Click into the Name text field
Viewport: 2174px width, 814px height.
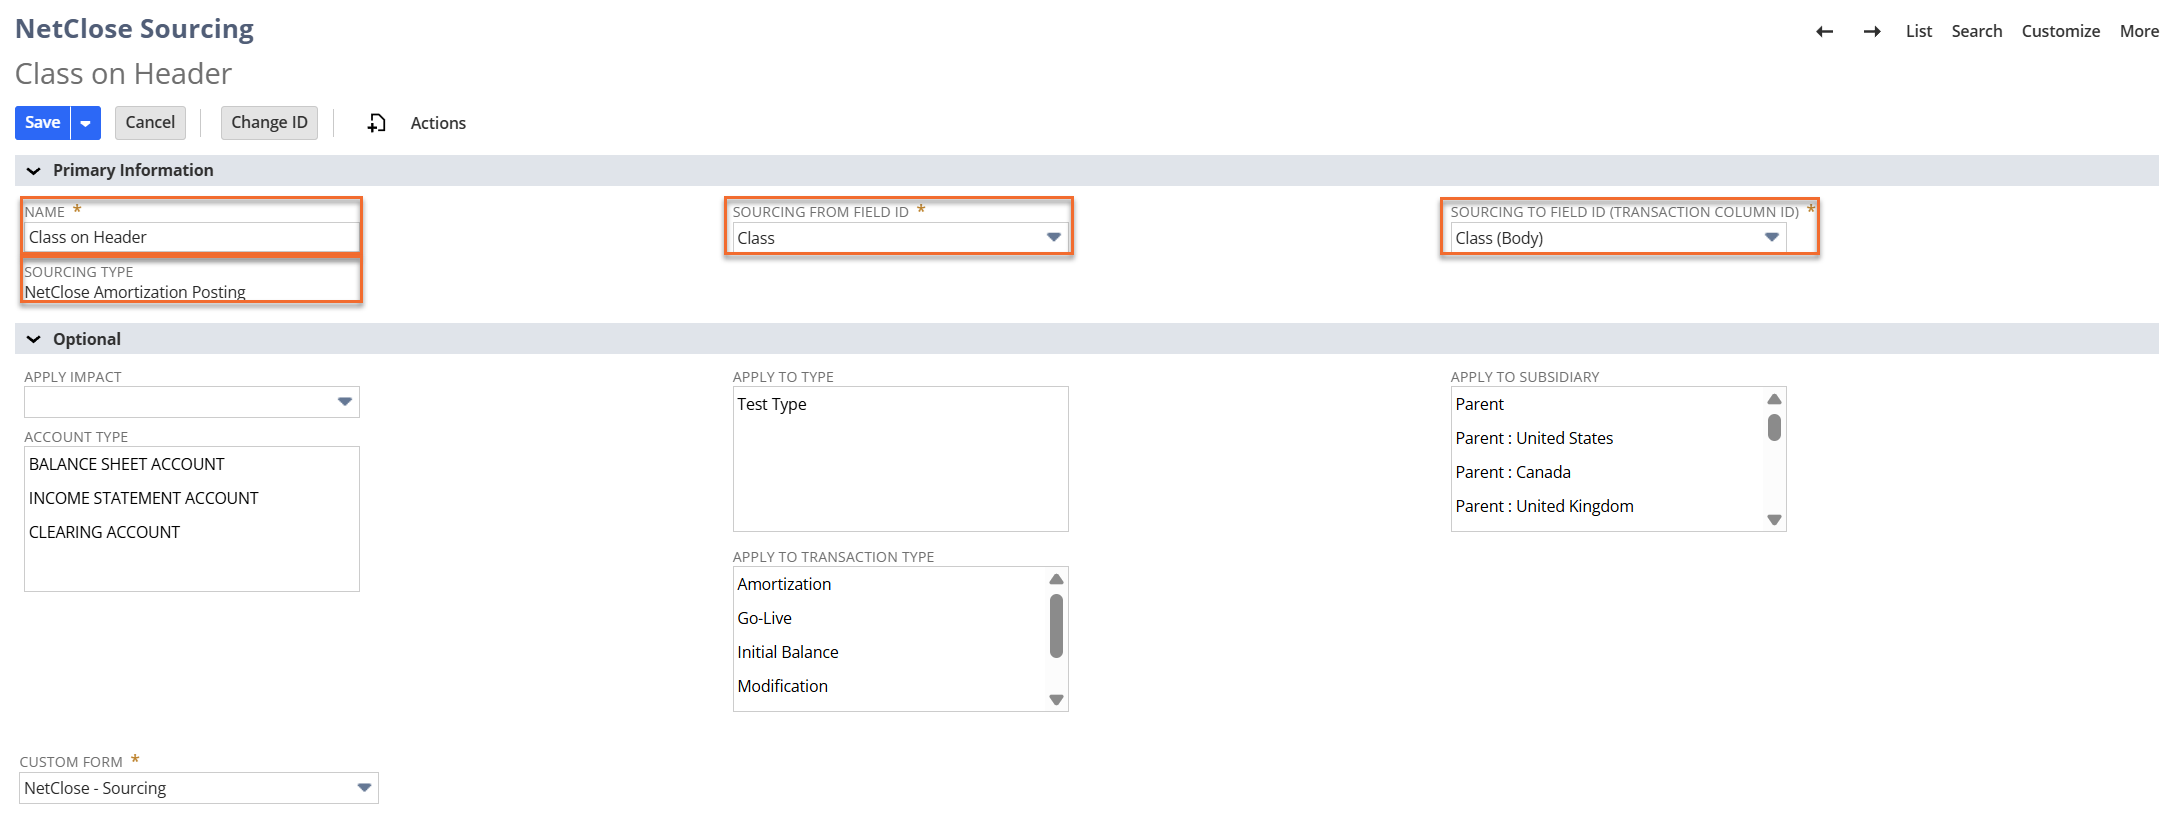[x=191, y=238]
